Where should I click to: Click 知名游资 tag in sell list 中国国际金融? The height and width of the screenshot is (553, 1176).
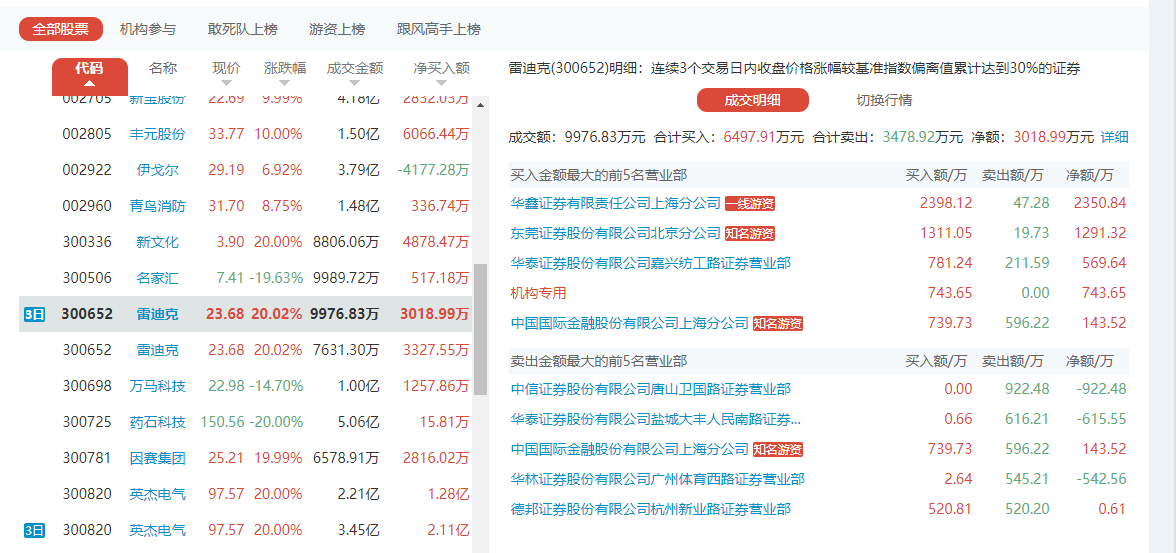click(x=778, y=449)
